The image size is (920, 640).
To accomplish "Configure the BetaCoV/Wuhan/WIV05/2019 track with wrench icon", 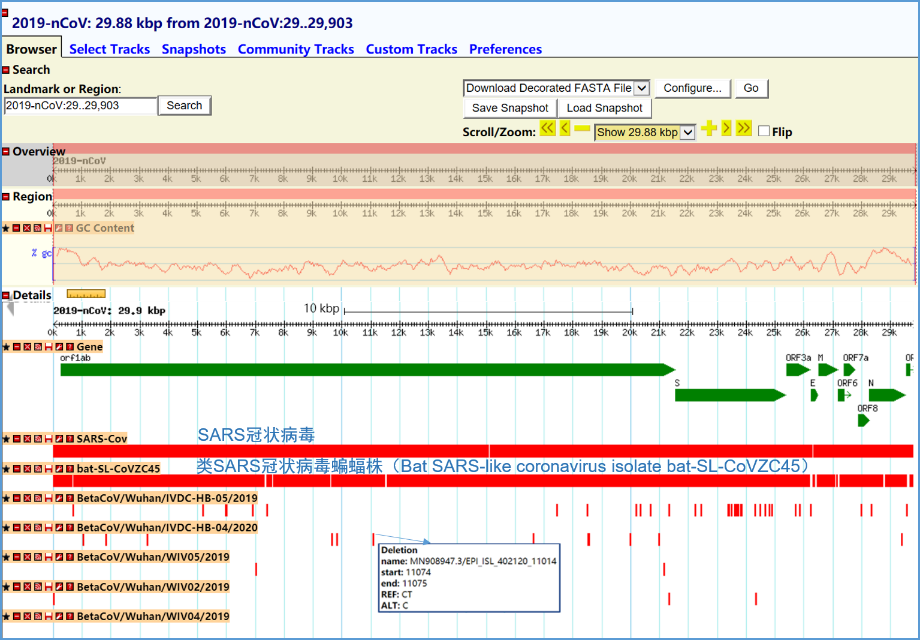I will [x=59, y=557].
